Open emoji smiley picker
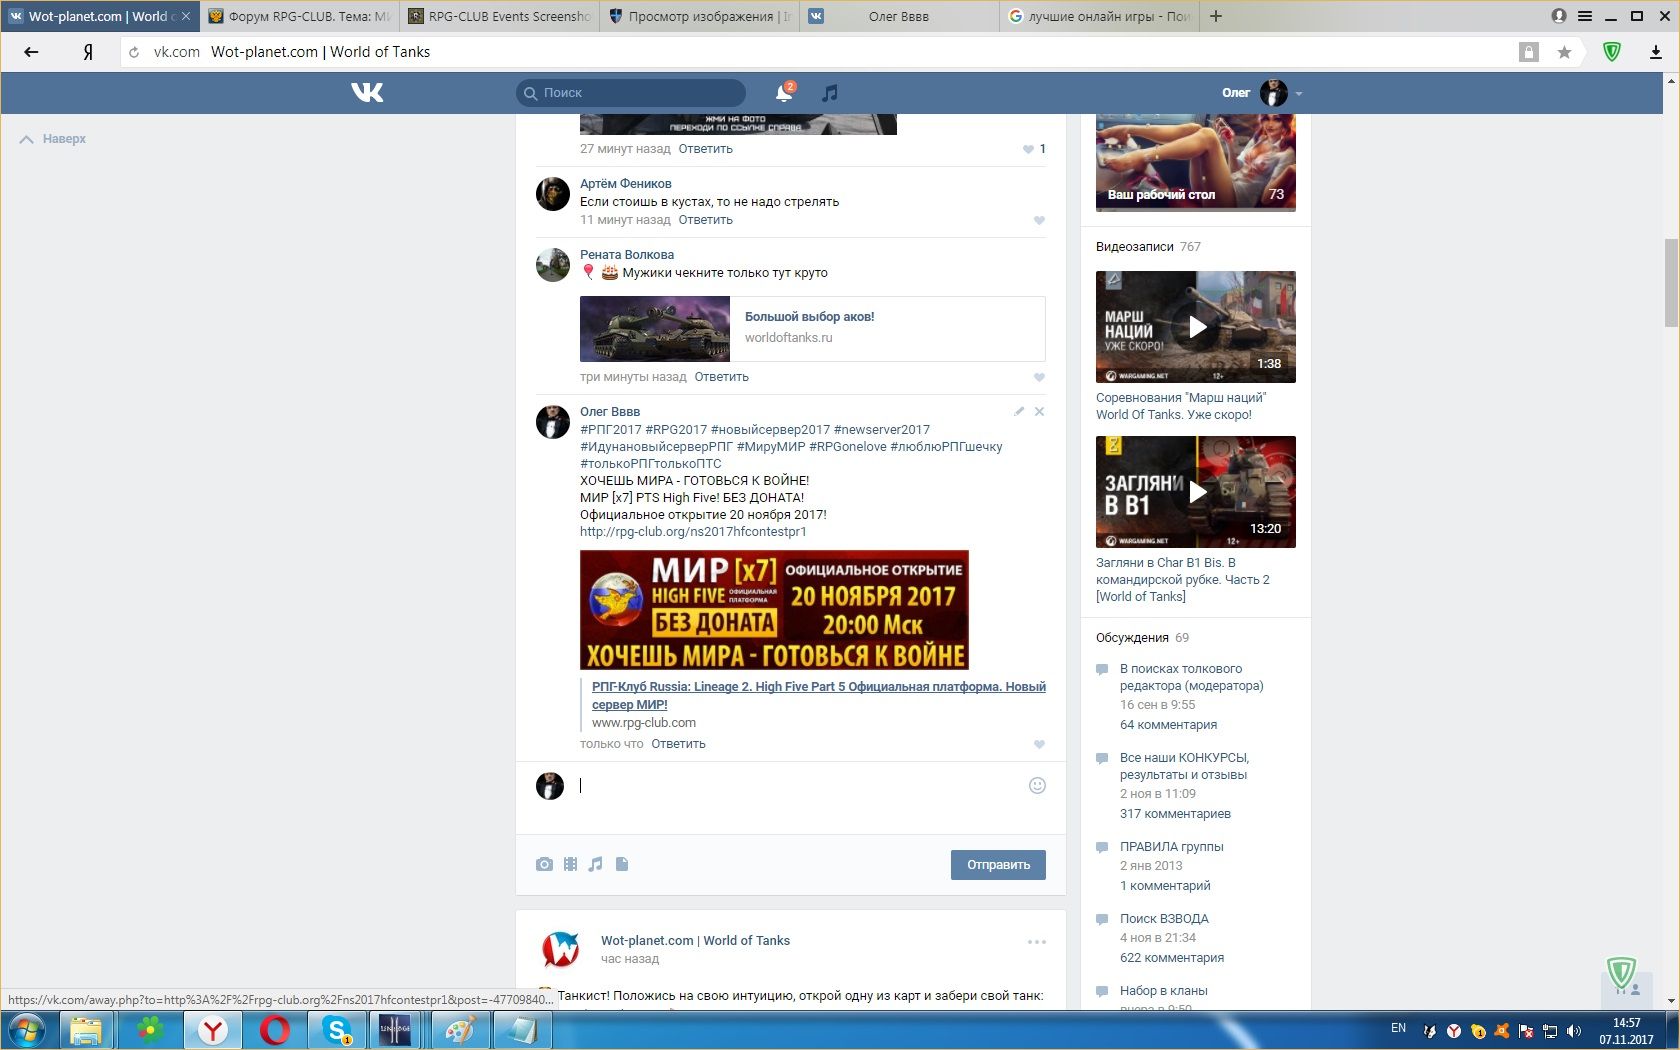Screen dimensions: 1680x1050 tap(1037, 786)
